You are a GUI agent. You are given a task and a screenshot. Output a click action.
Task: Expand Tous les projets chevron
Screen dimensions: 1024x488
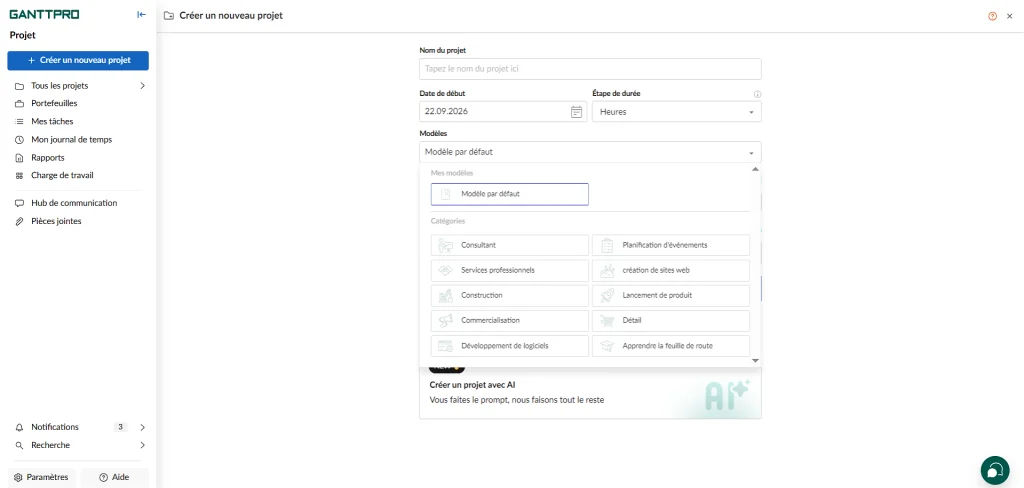(x=142, y=86)
